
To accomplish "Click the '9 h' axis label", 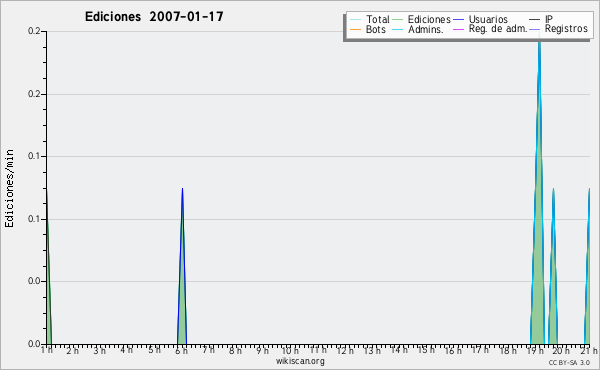I will 262,351.
